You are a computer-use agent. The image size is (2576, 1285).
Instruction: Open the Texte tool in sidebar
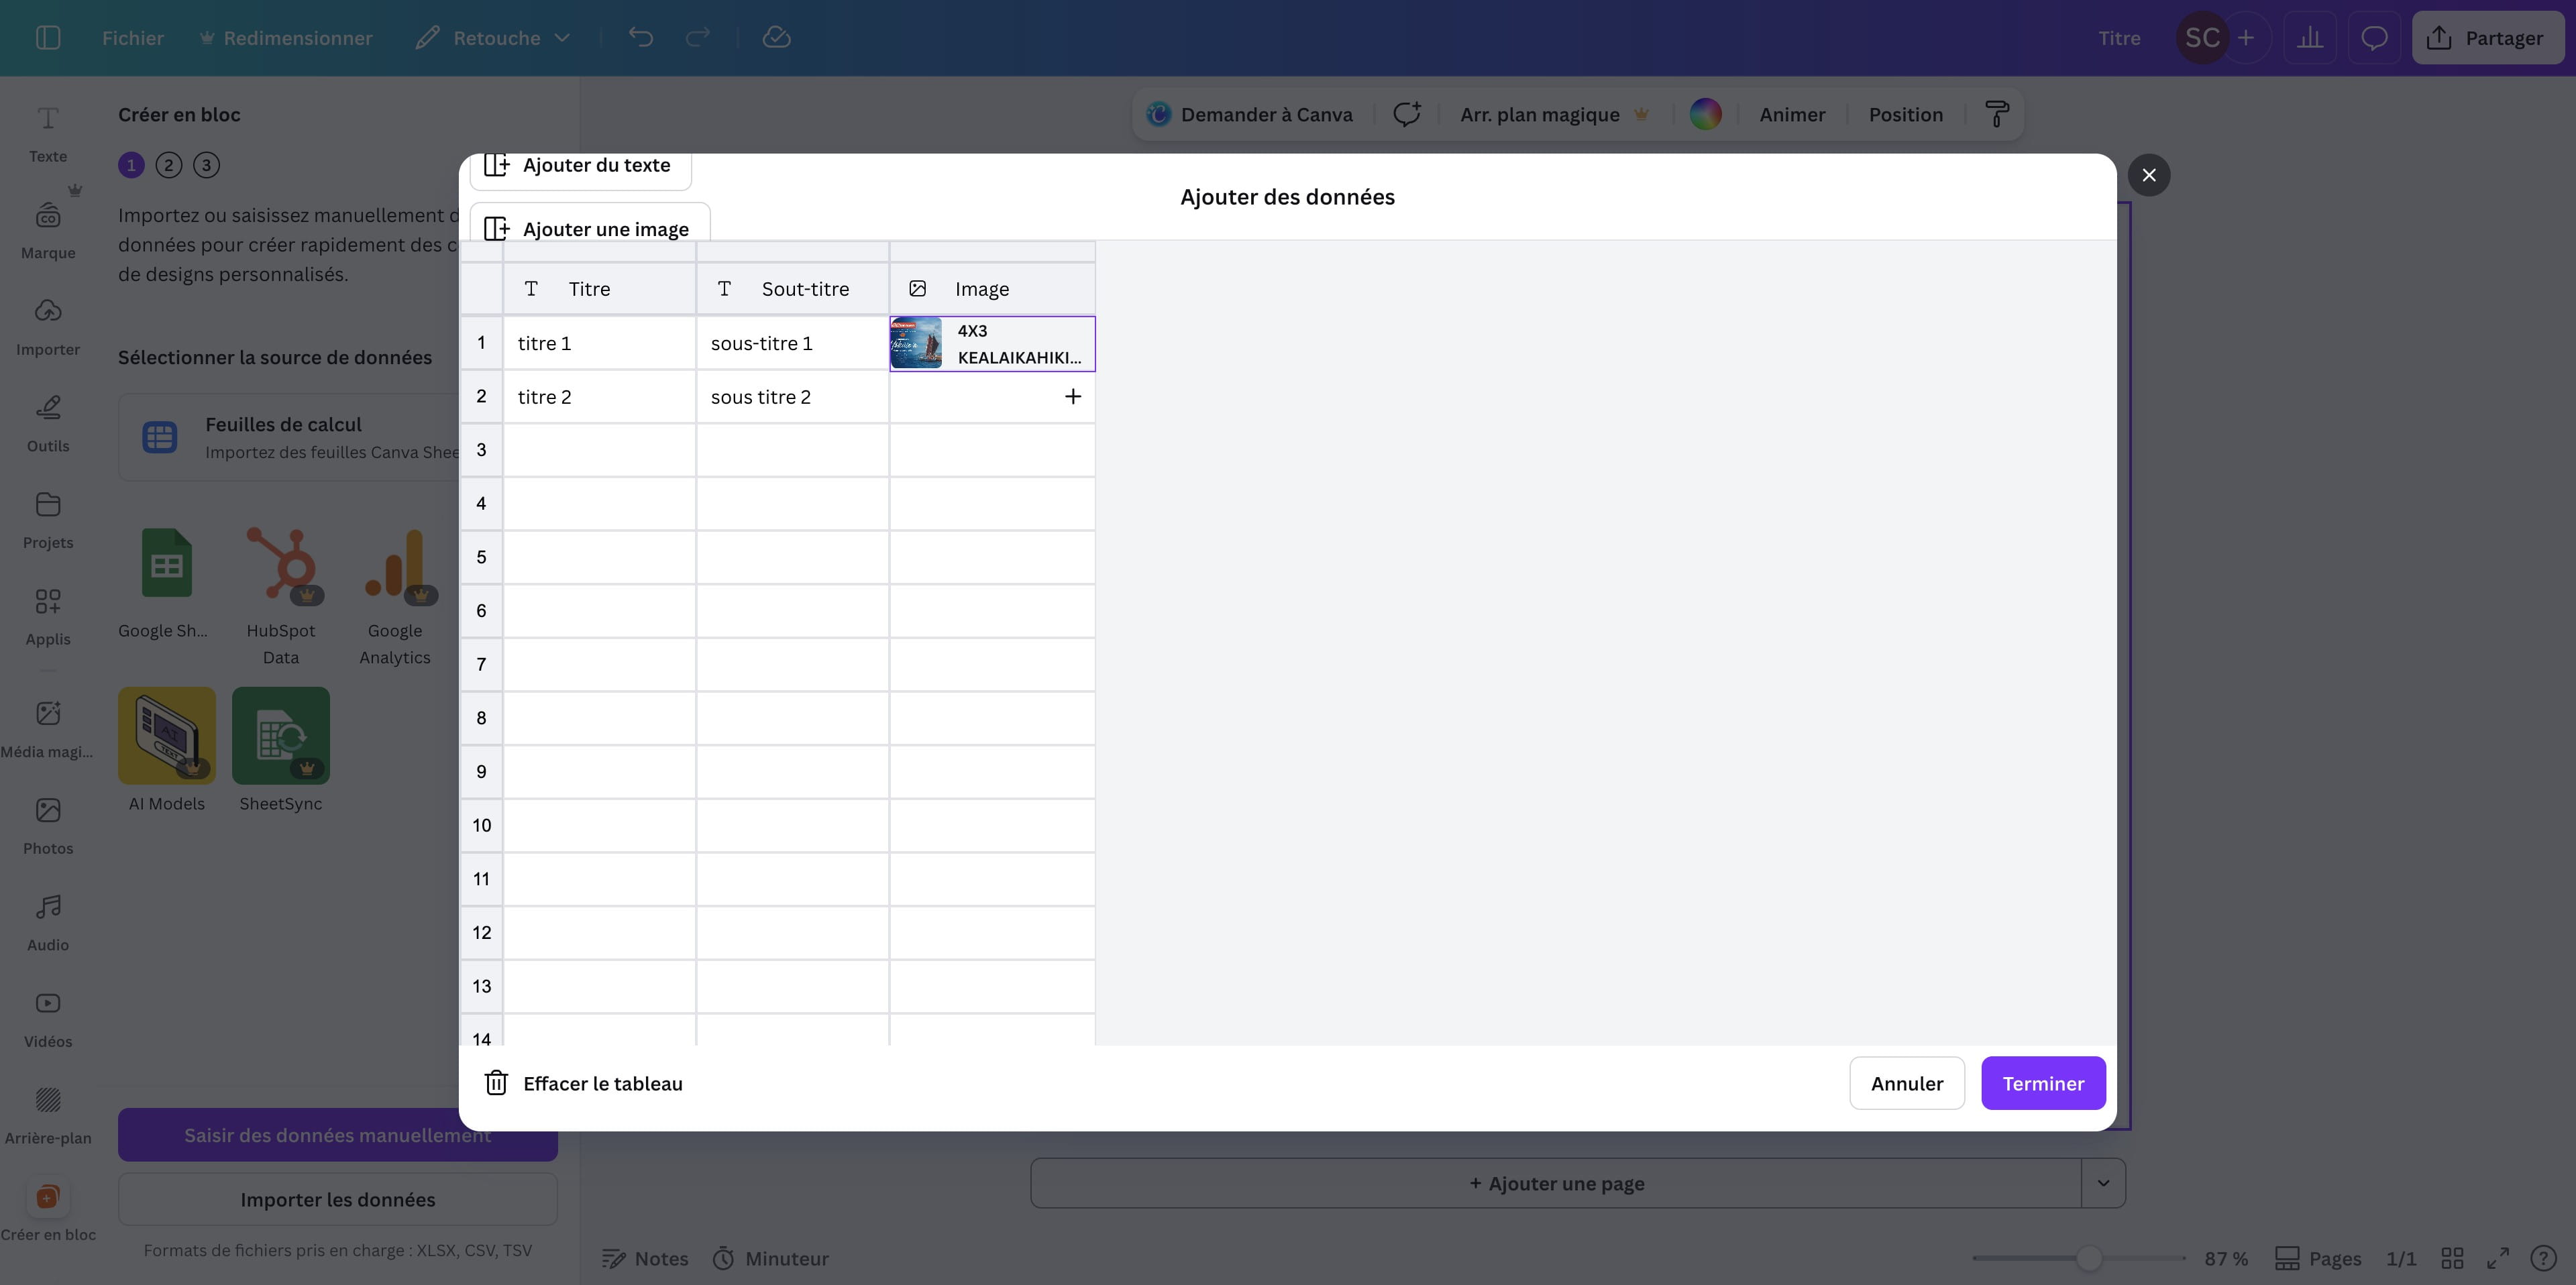click(48, 134)
